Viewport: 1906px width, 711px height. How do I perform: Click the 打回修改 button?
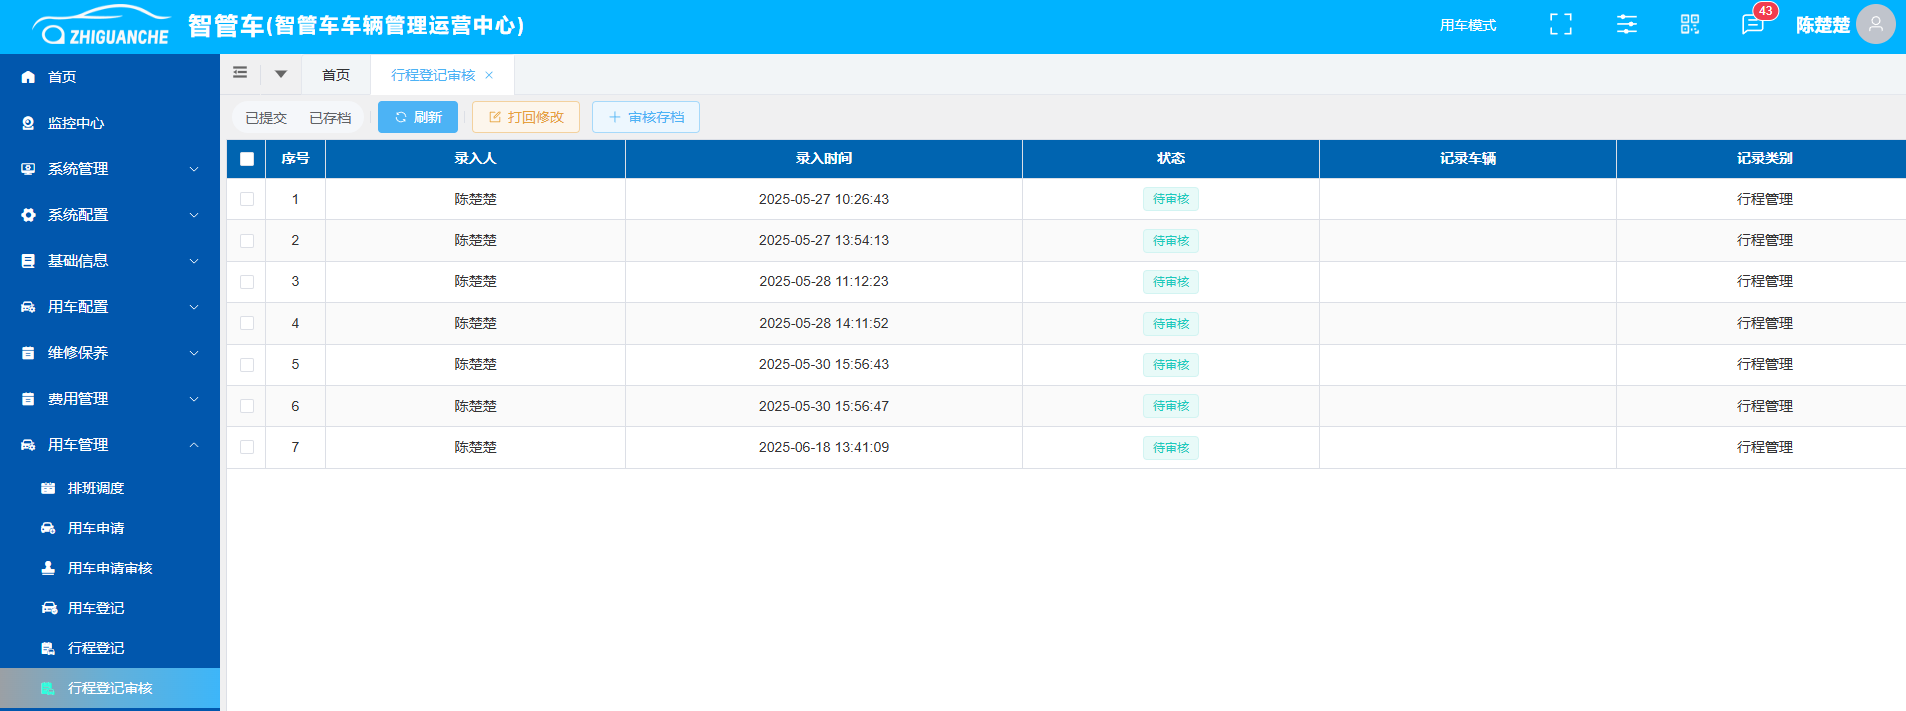(x=526, y=117)
